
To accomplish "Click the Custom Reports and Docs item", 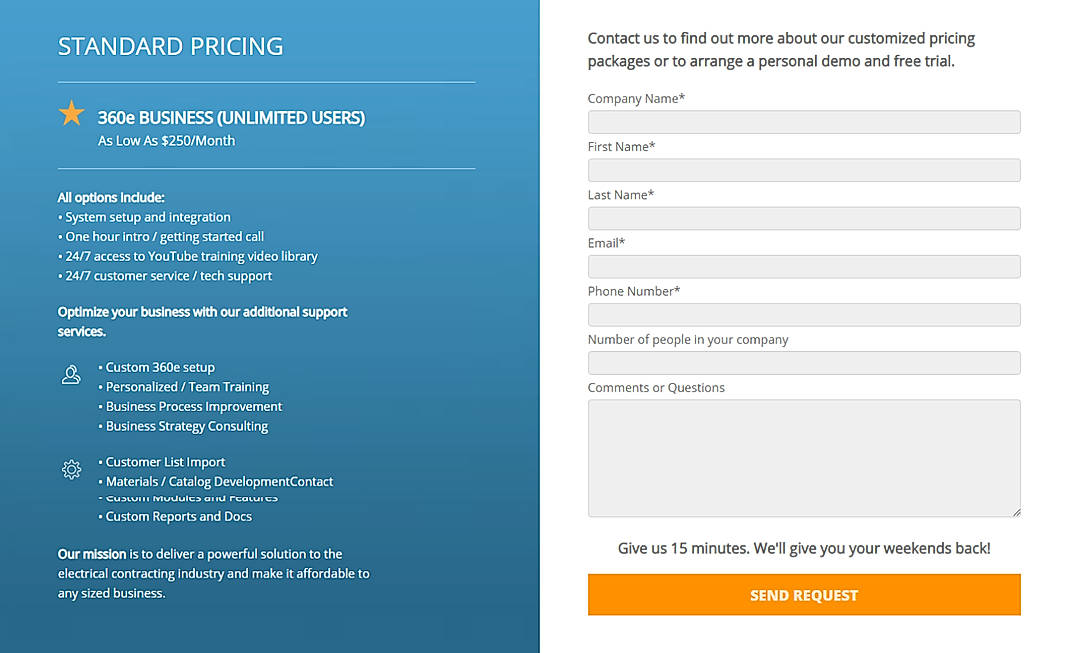I will point(177,516).
